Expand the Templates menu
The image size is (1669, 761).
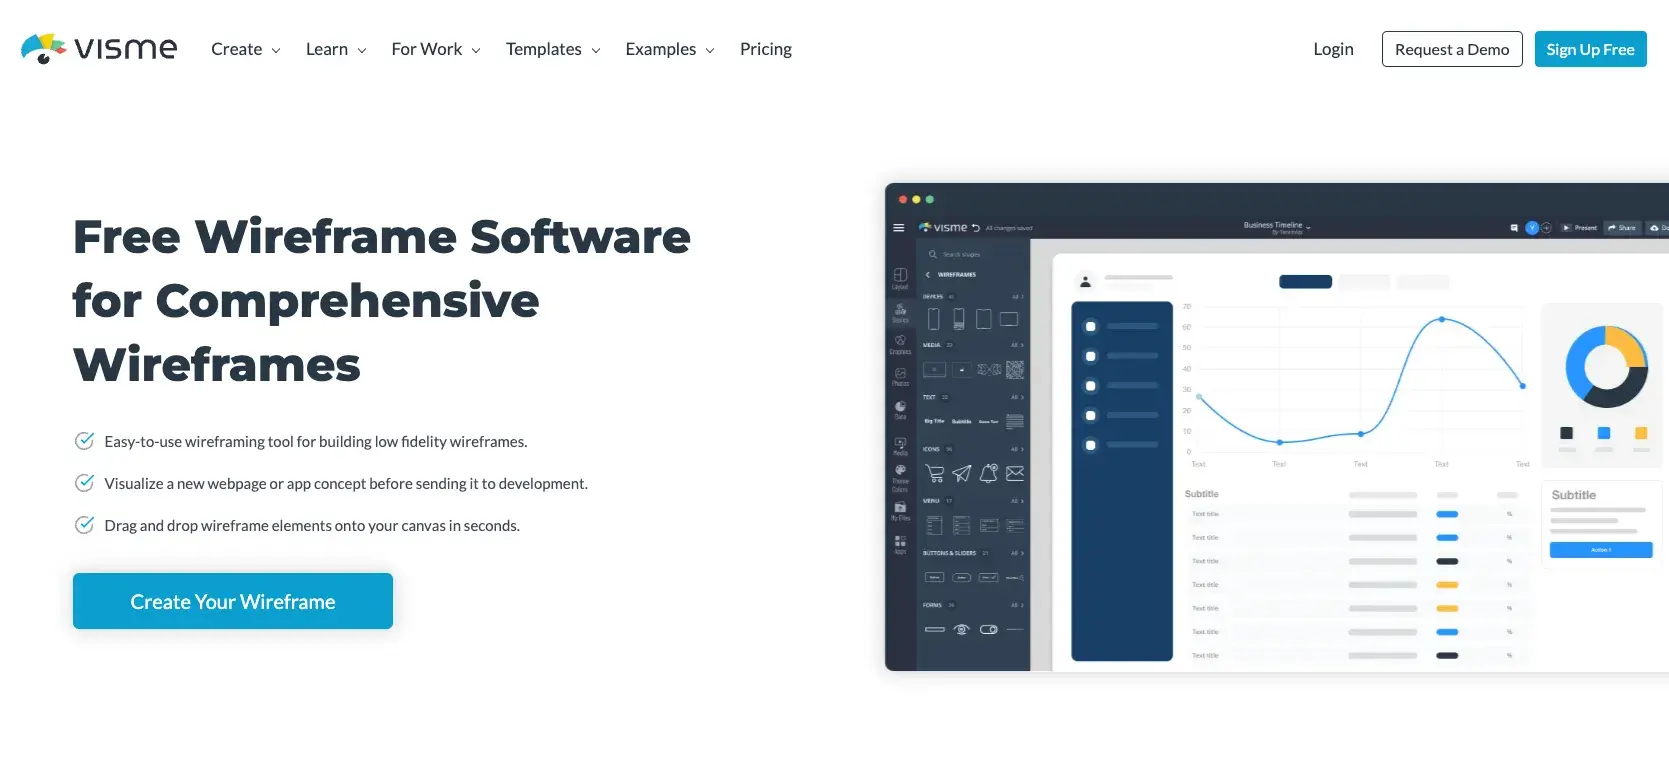click(553, 49)
